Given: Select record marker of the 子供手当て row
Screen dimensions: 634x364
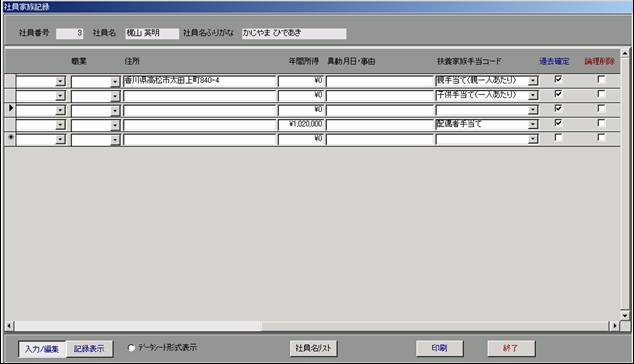Looking at the screenshot, I should point(10,95).
